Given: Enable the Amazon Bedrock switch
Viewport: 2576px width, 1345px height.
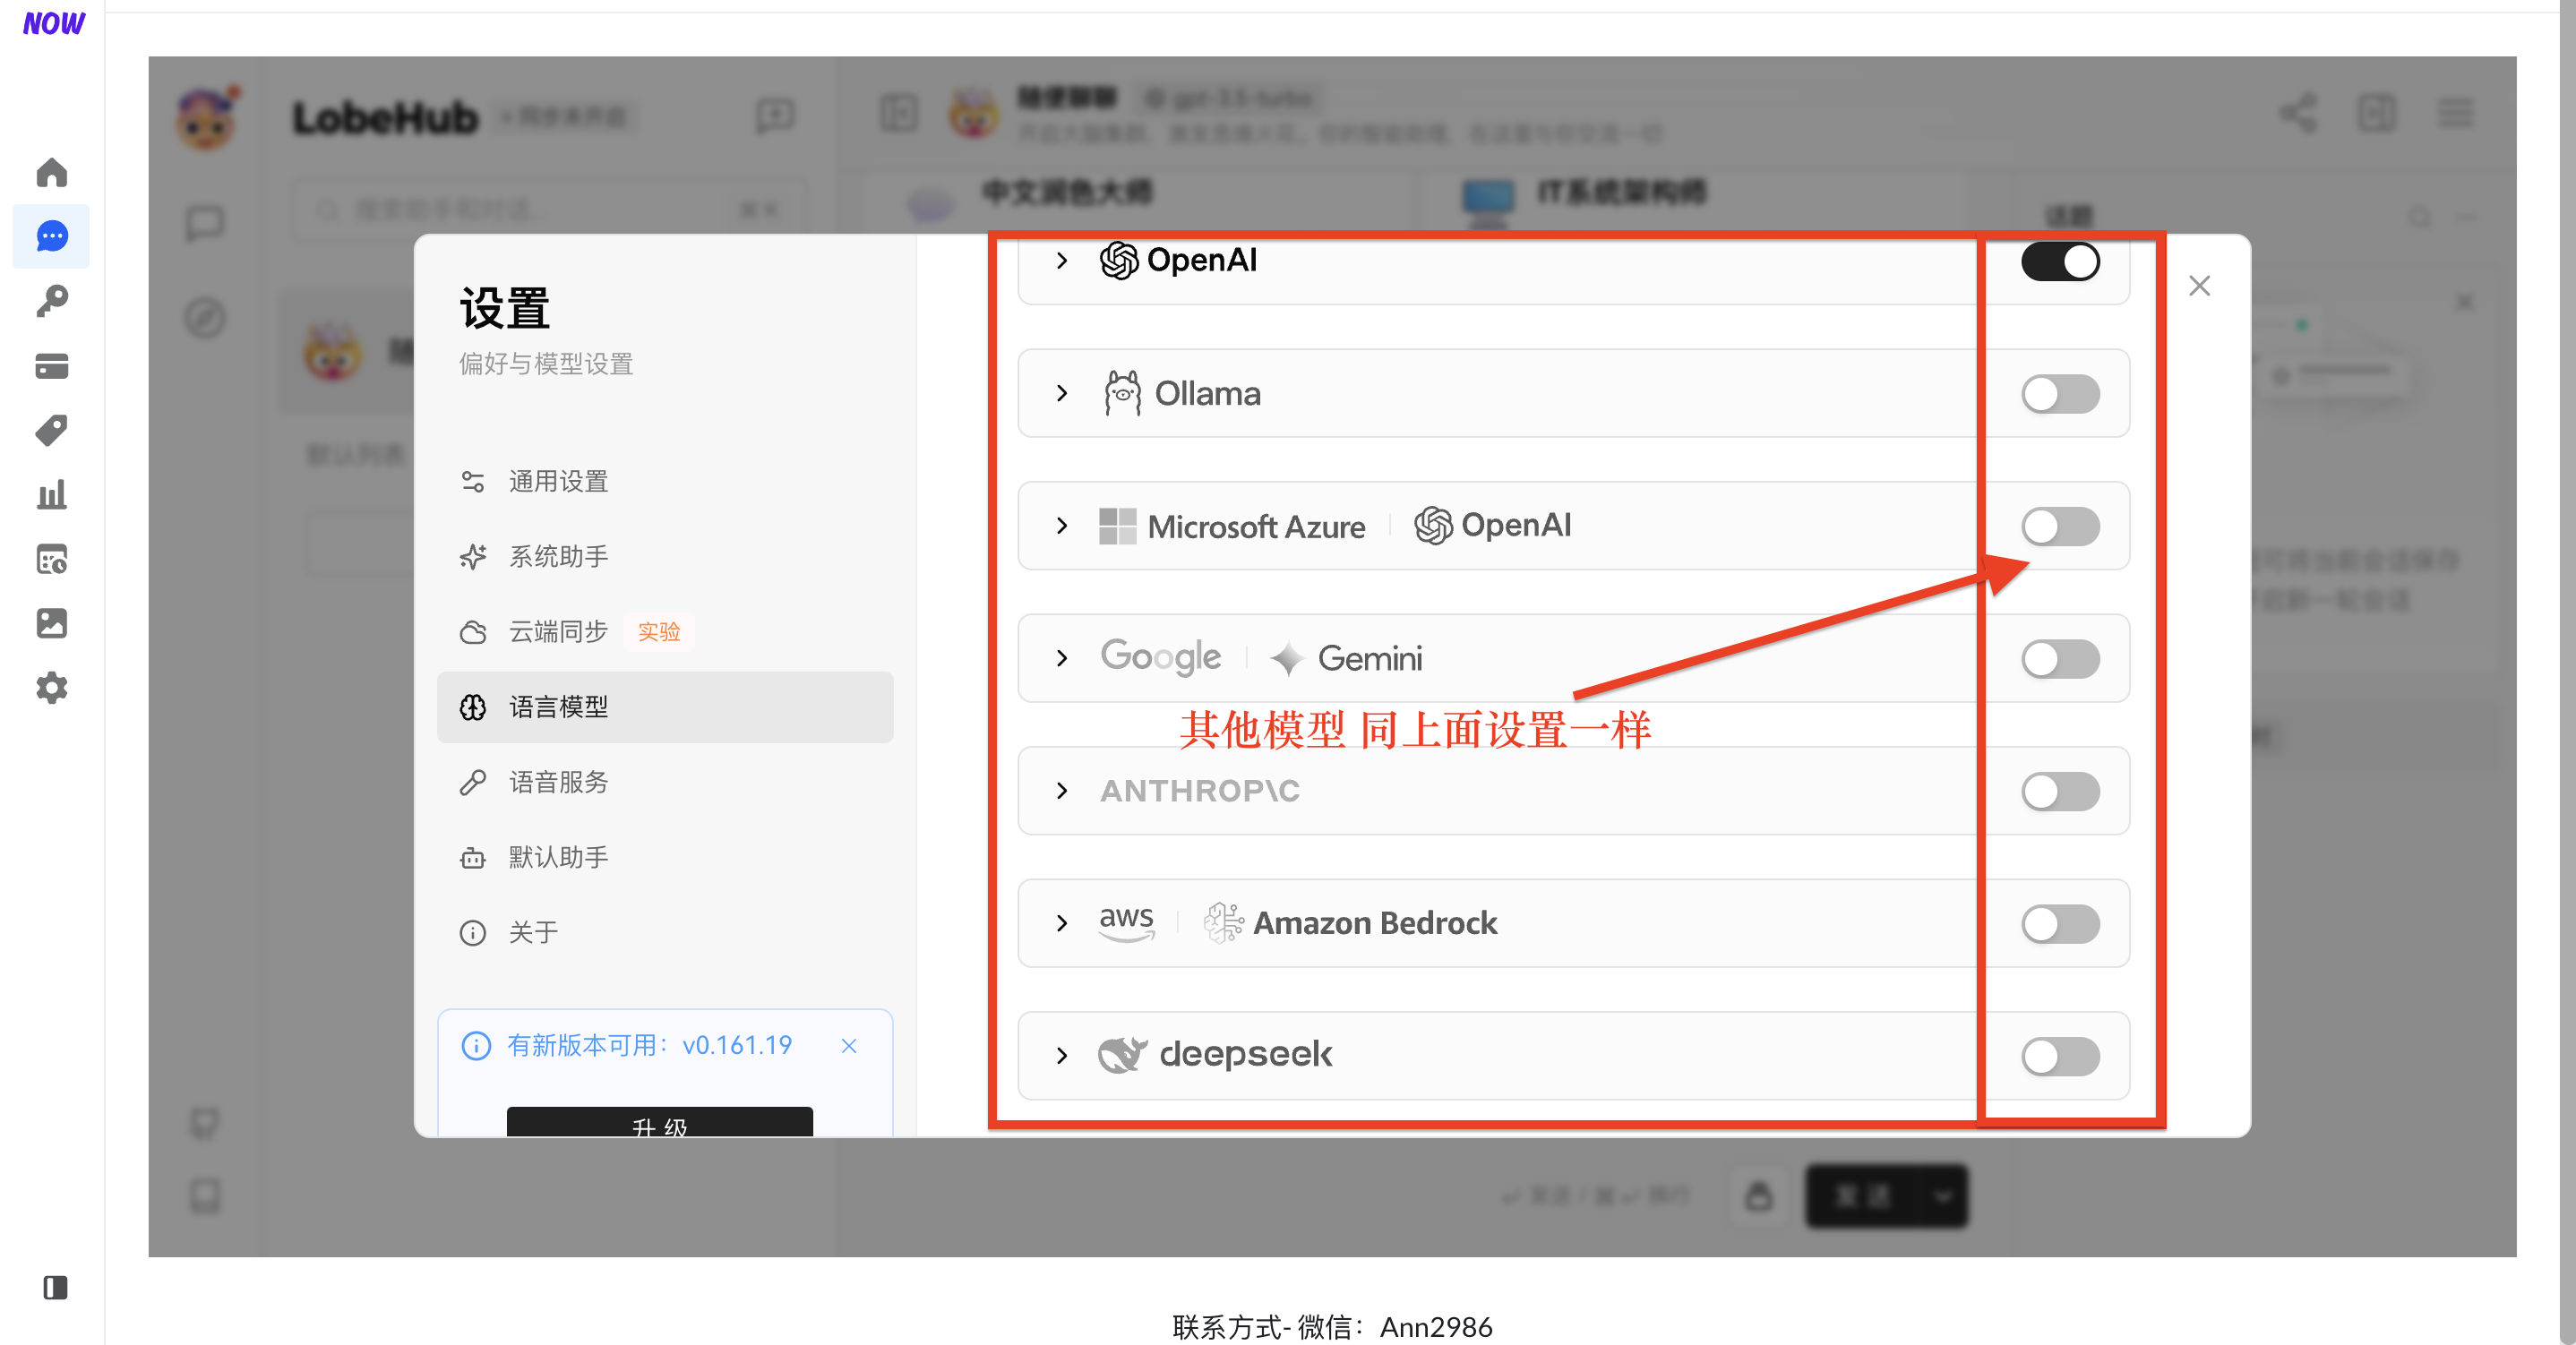Looking at the screenshot, I should [2060, 924].
